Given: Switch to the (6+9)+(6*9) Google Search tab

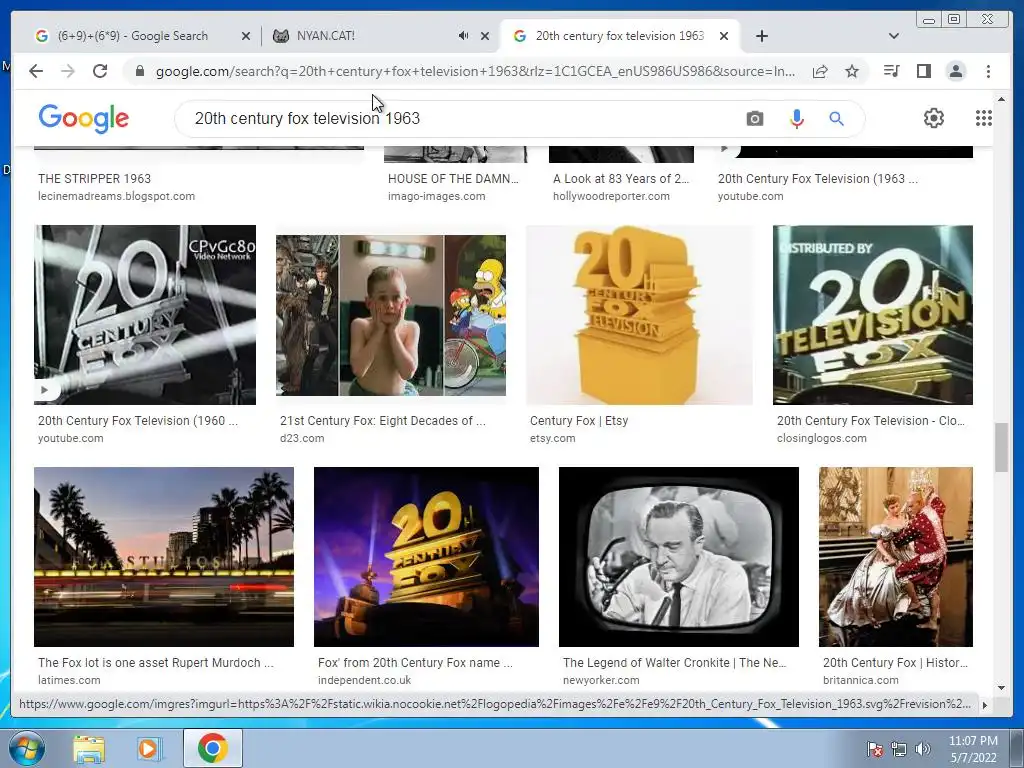Looking at the screenshot, I should 133,36.
